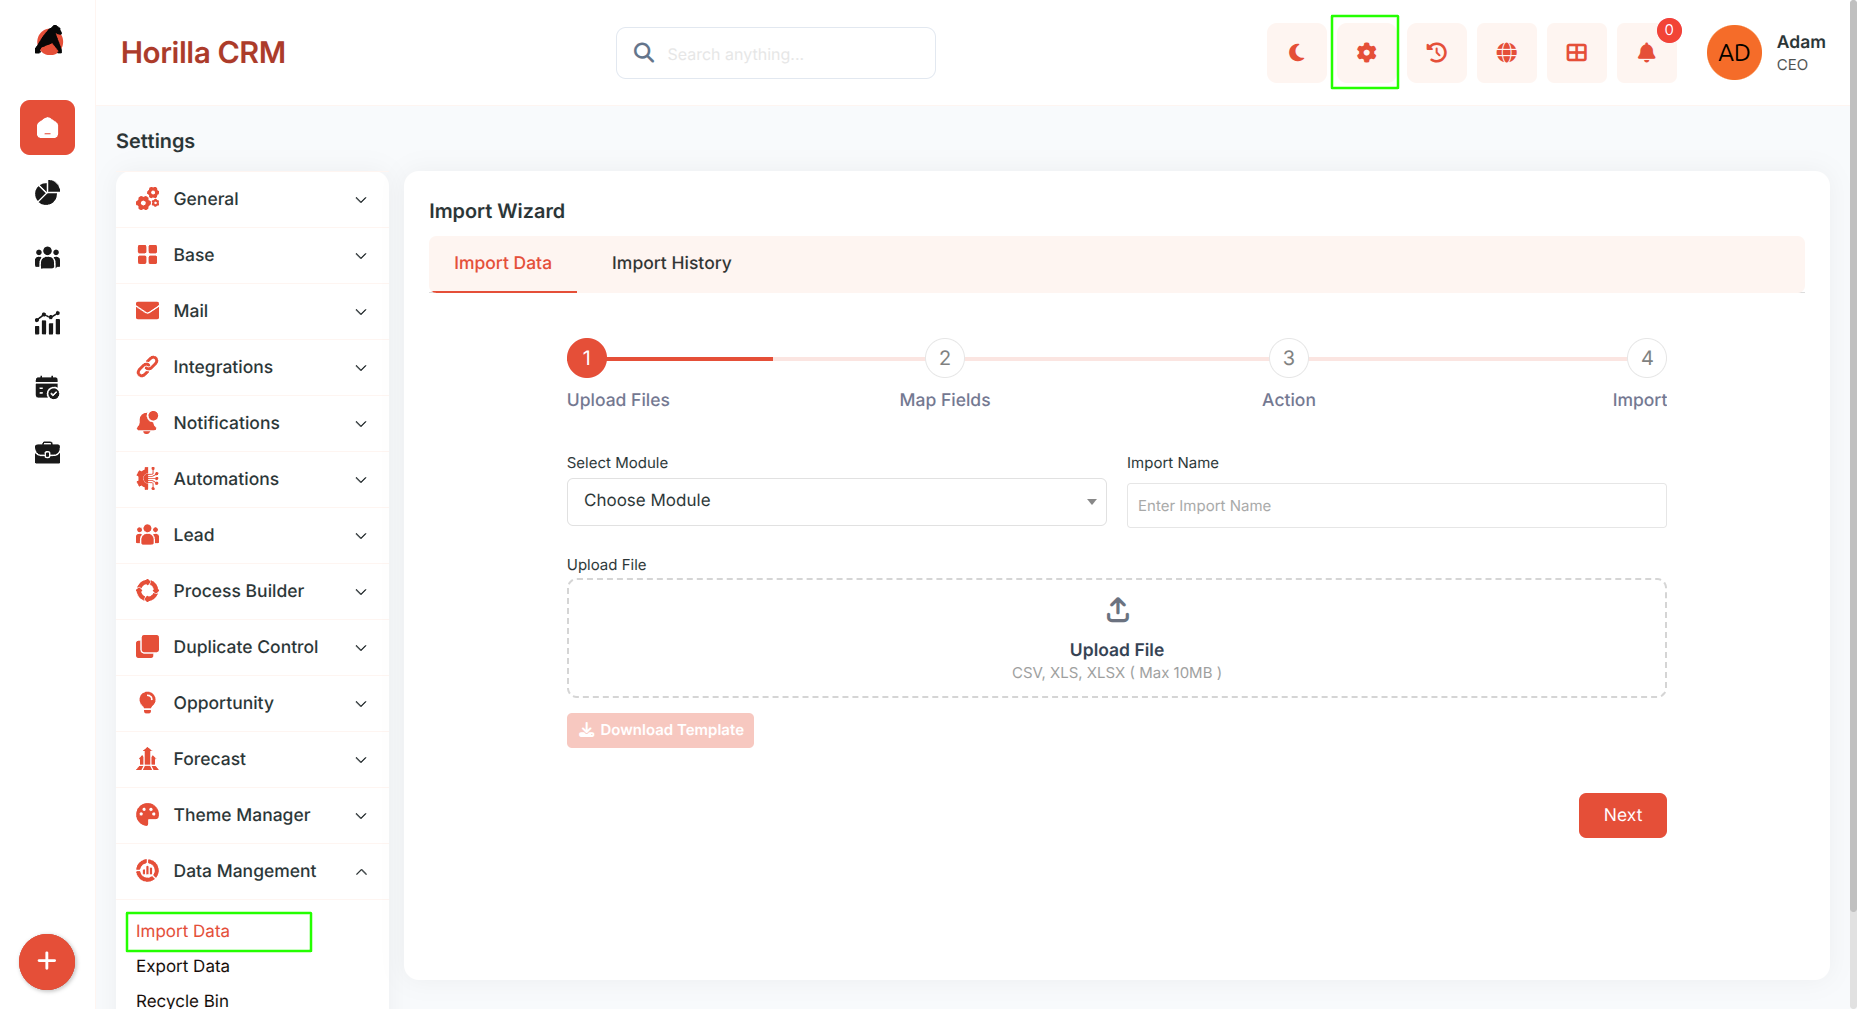Image resolution: width=1857 pixels, height=1009 pixels.
Task: Collapse the Data Mangement section
Action: pos(252,871)
